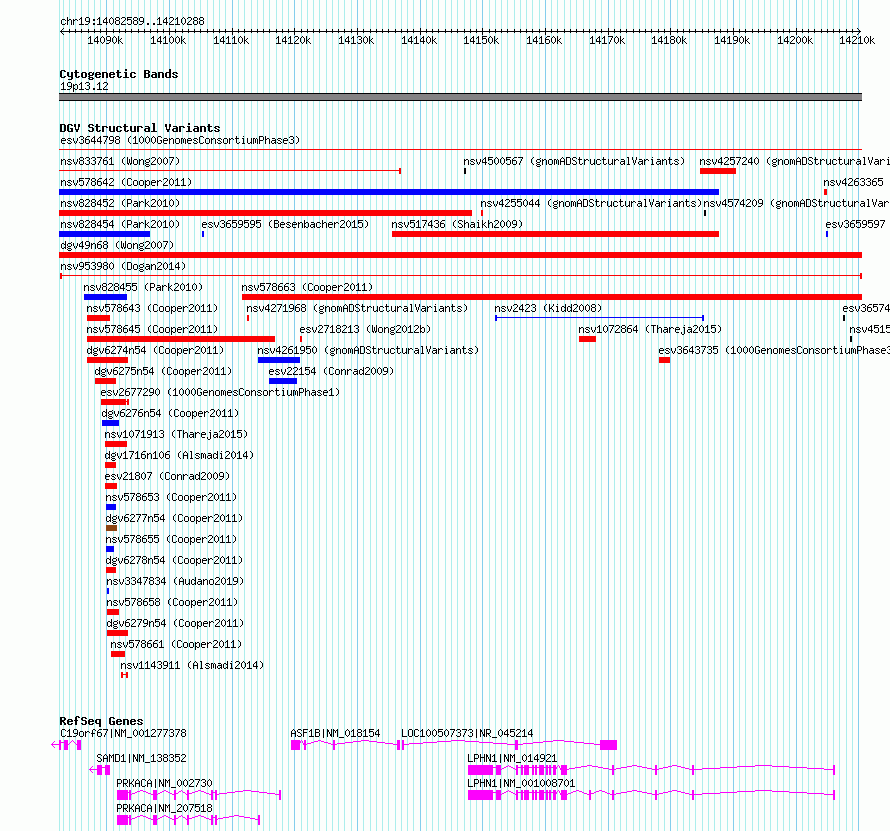890x831 pixels.
Task: Select the dgv6278n54 (Cooper2011) label
Action: click(x=174, y=560)
